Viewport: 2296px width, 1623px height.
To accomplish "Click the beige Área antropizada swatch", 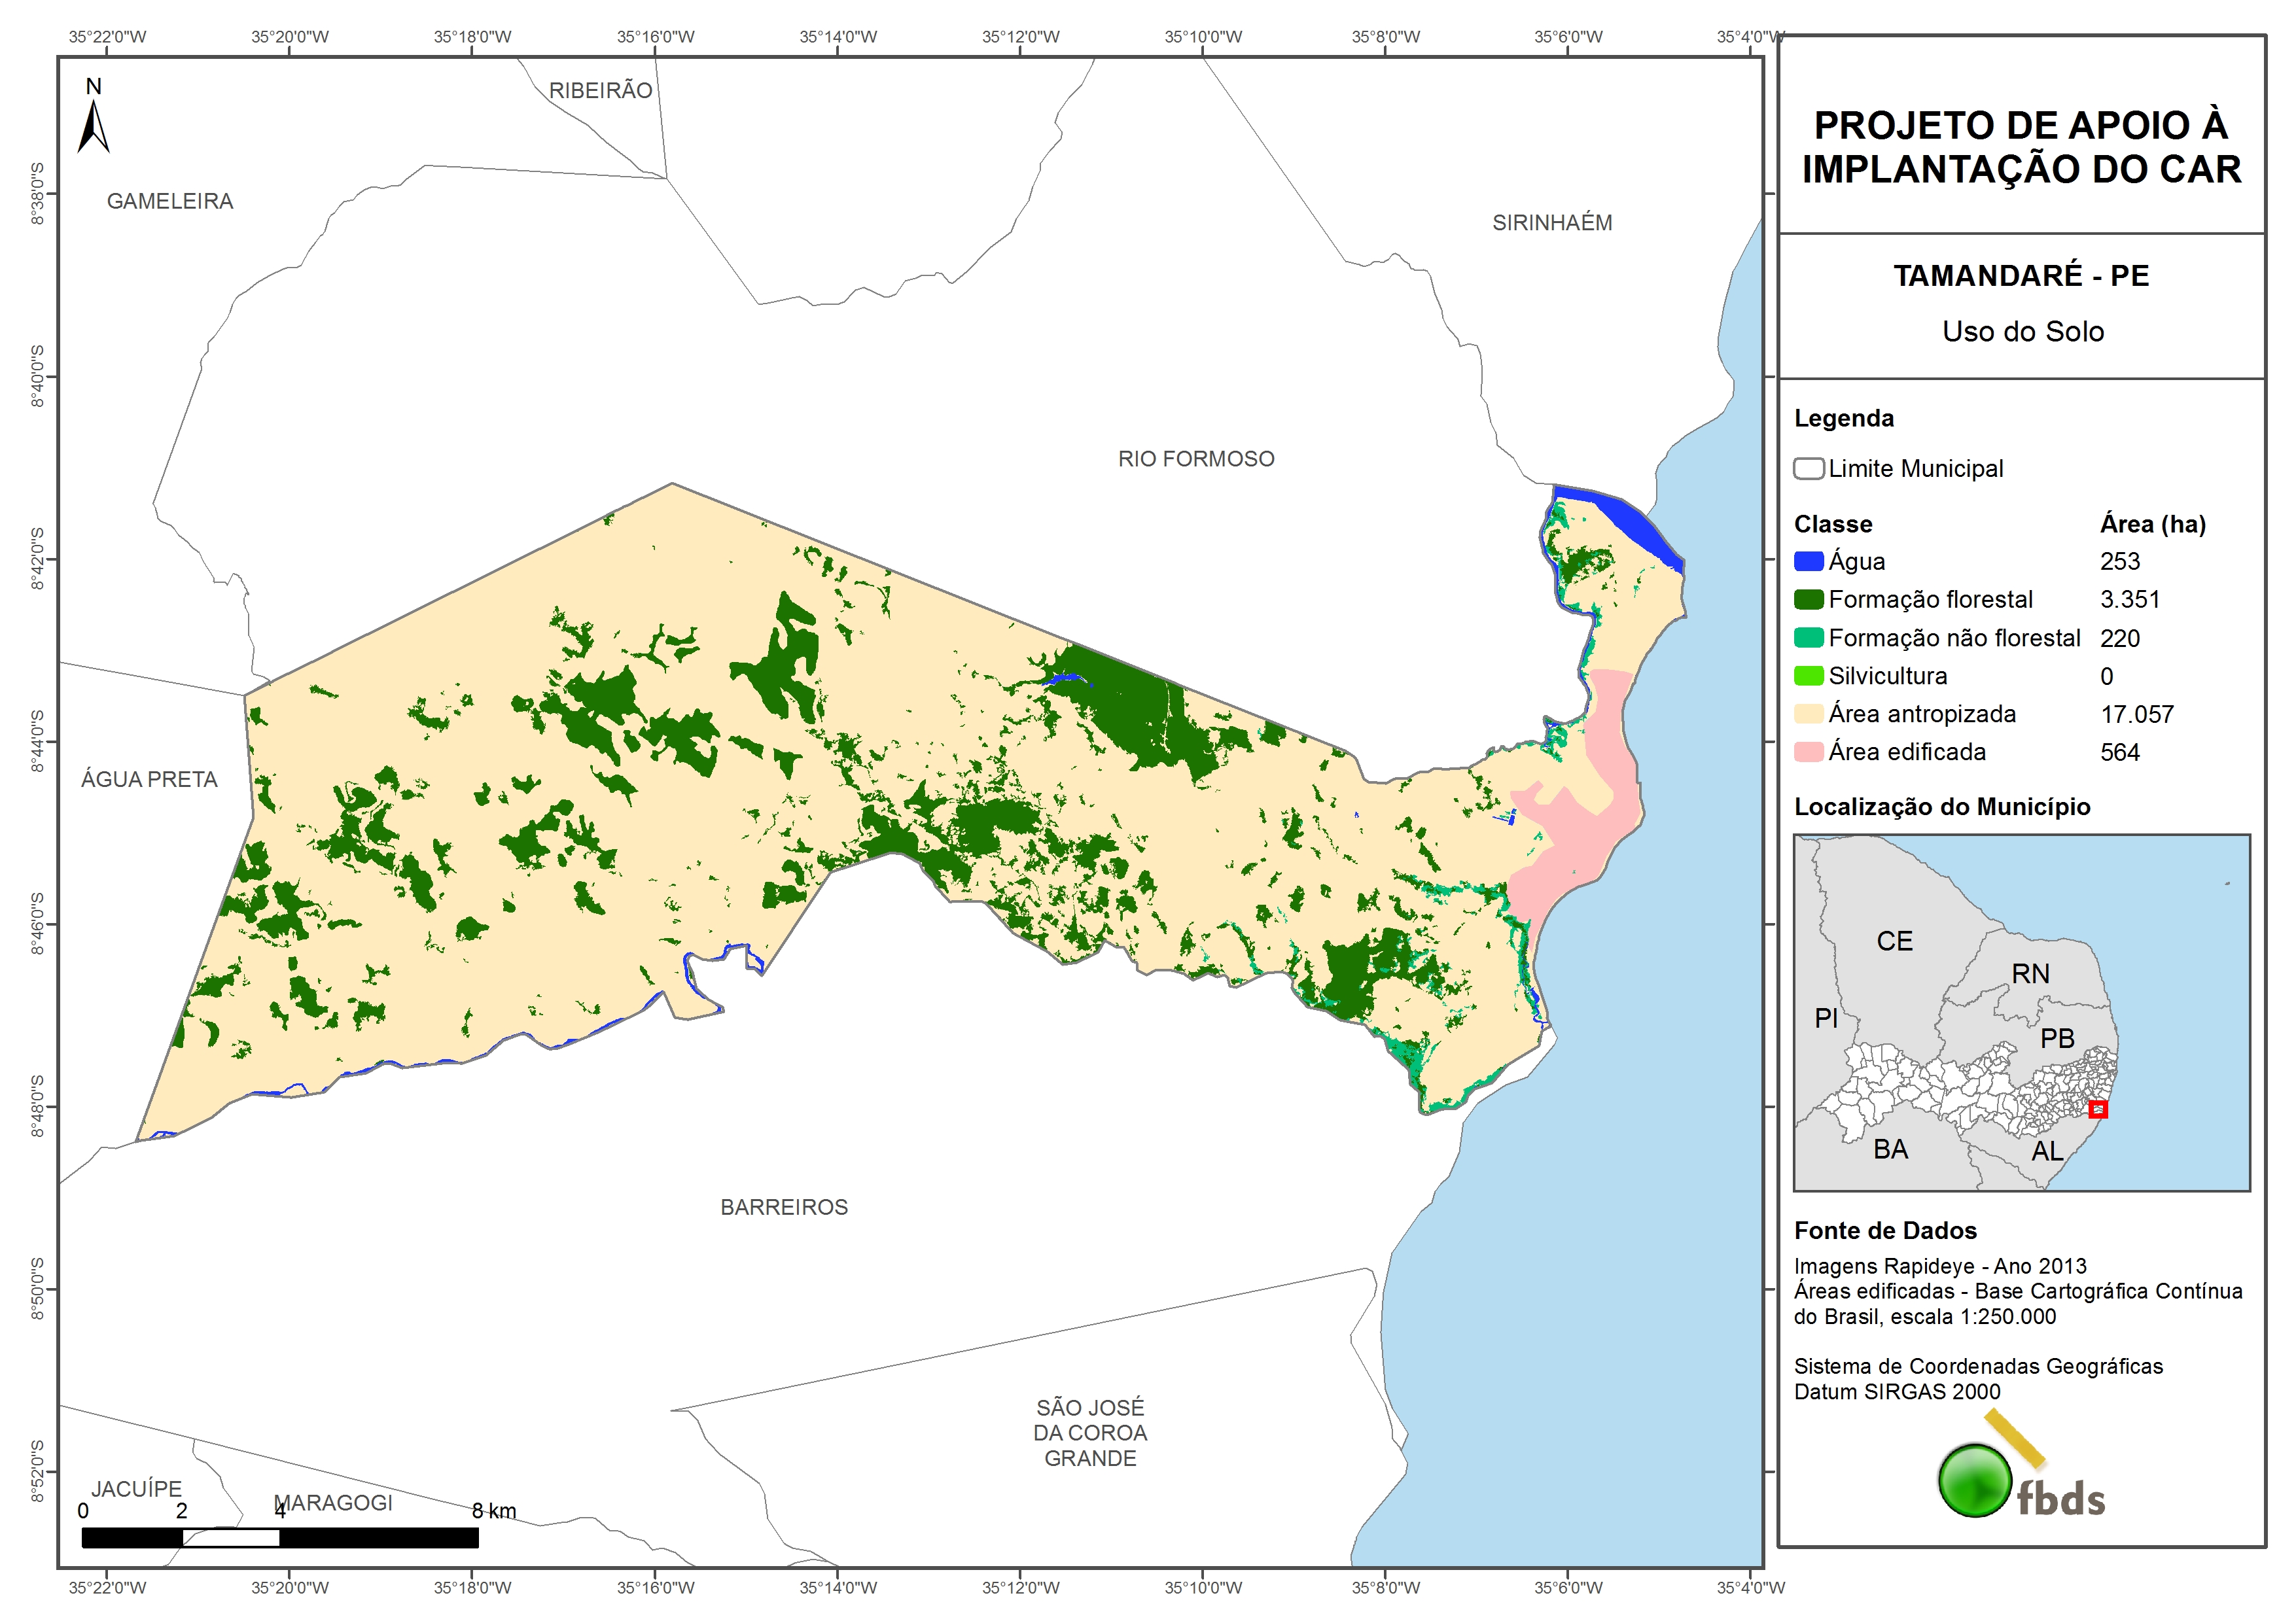I will [x=1808, y=714].
